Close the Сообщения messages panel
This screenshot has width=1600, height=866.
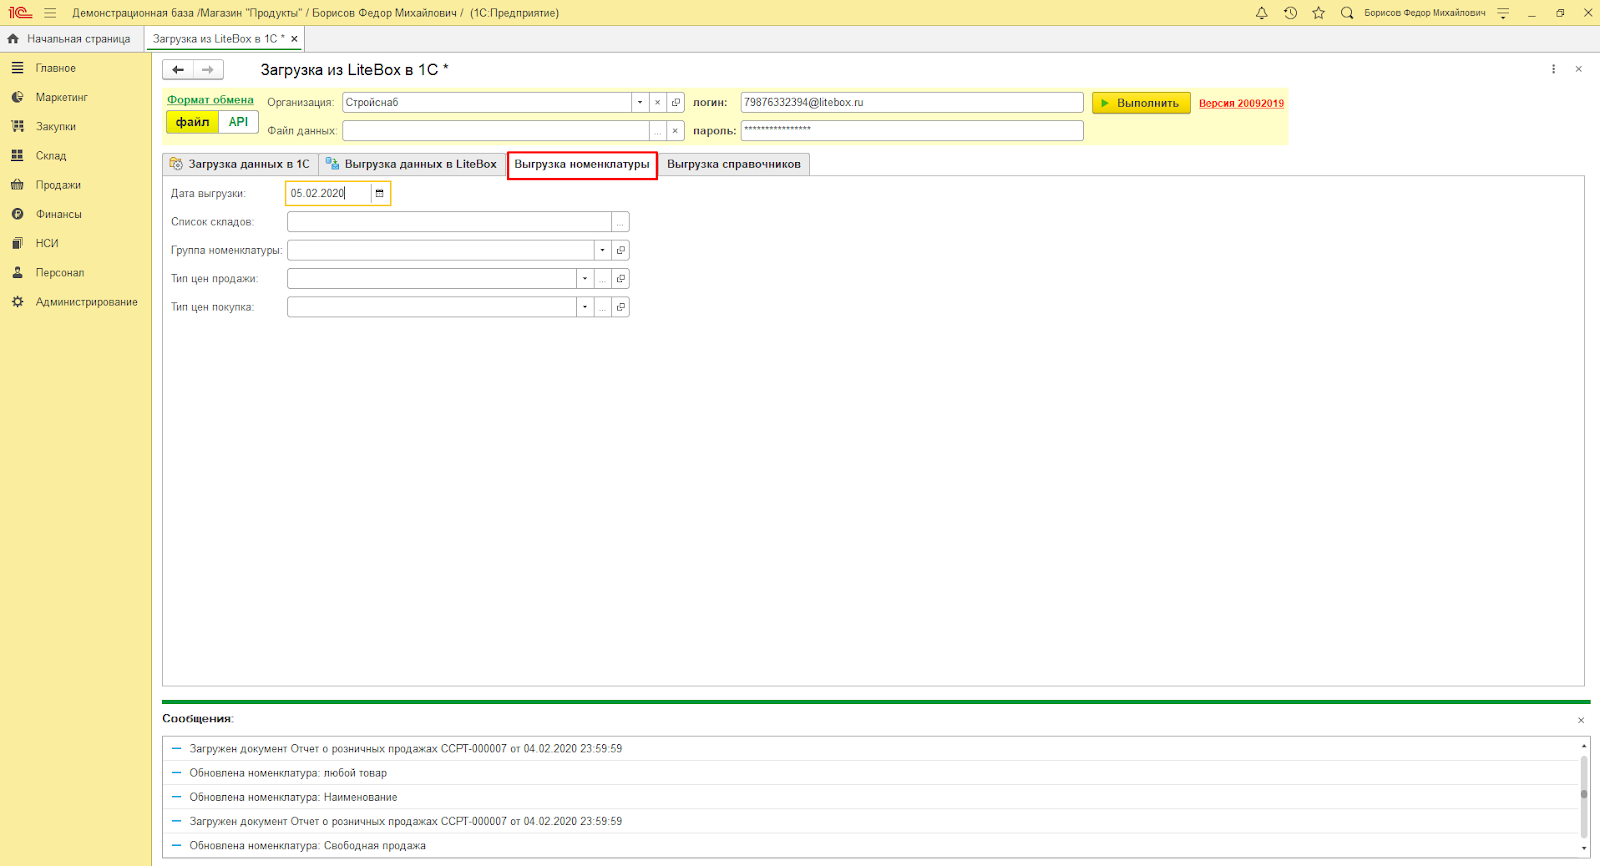pyautogui.click(x=1581, y=720)
